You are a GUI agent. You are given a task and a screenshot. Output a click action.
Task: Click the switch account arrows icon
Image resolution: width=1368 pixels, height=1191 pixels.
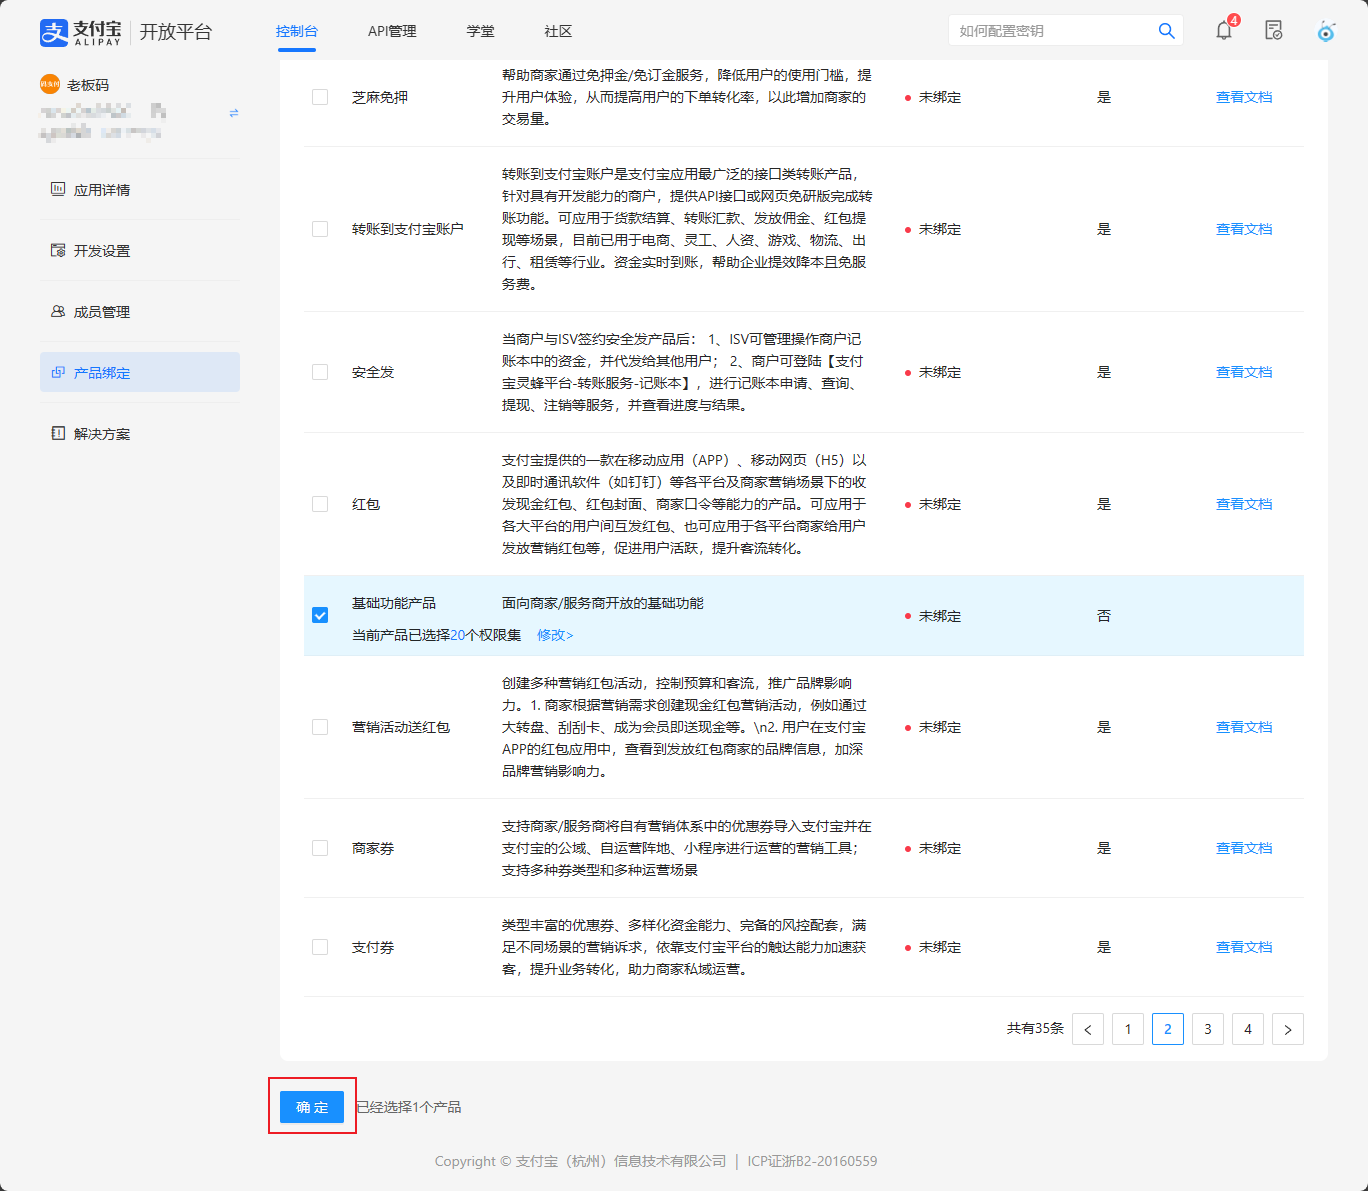[x=234, y=113]
